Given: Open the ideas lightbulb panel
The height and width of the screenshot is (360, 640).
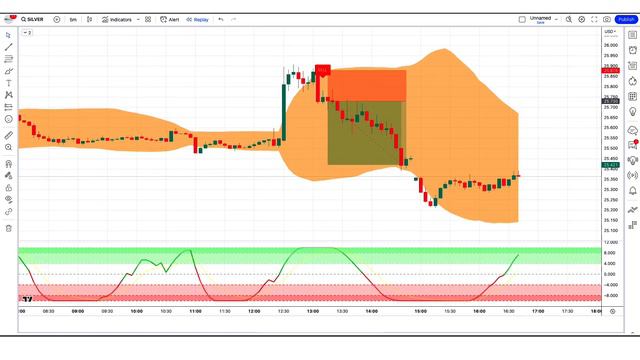Looking at the screenshot, I should [x=632, y=111].
